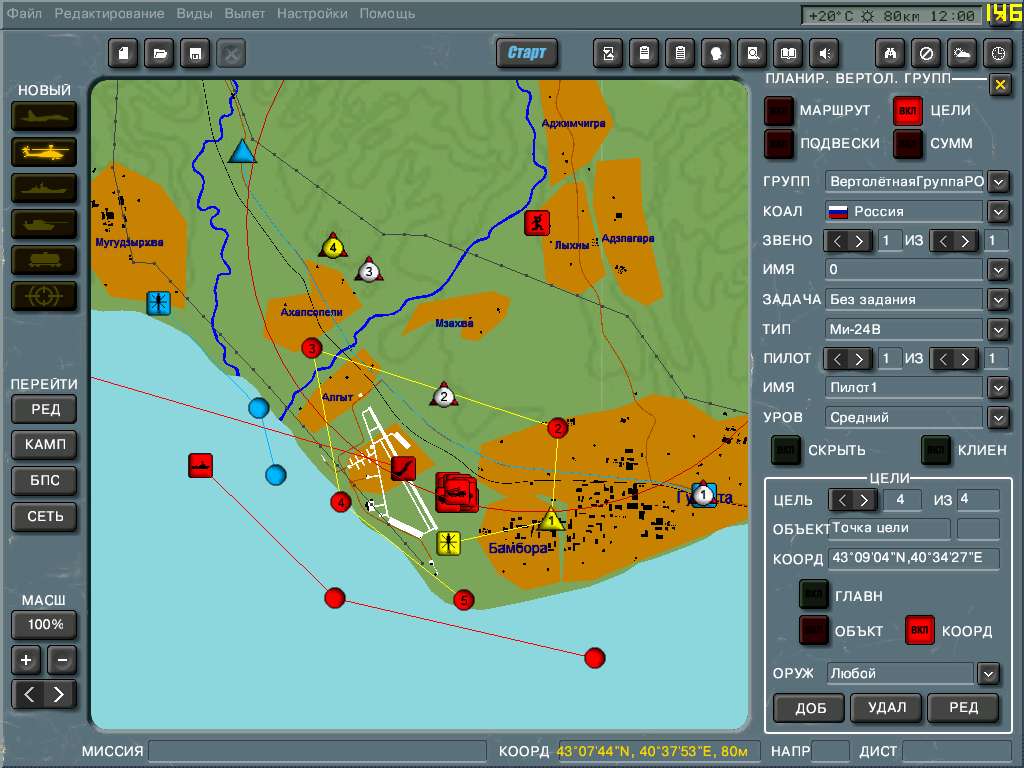The image size is (1024, 768).
Task: Select the new airplane group icon
Action: tap(44, 116)
